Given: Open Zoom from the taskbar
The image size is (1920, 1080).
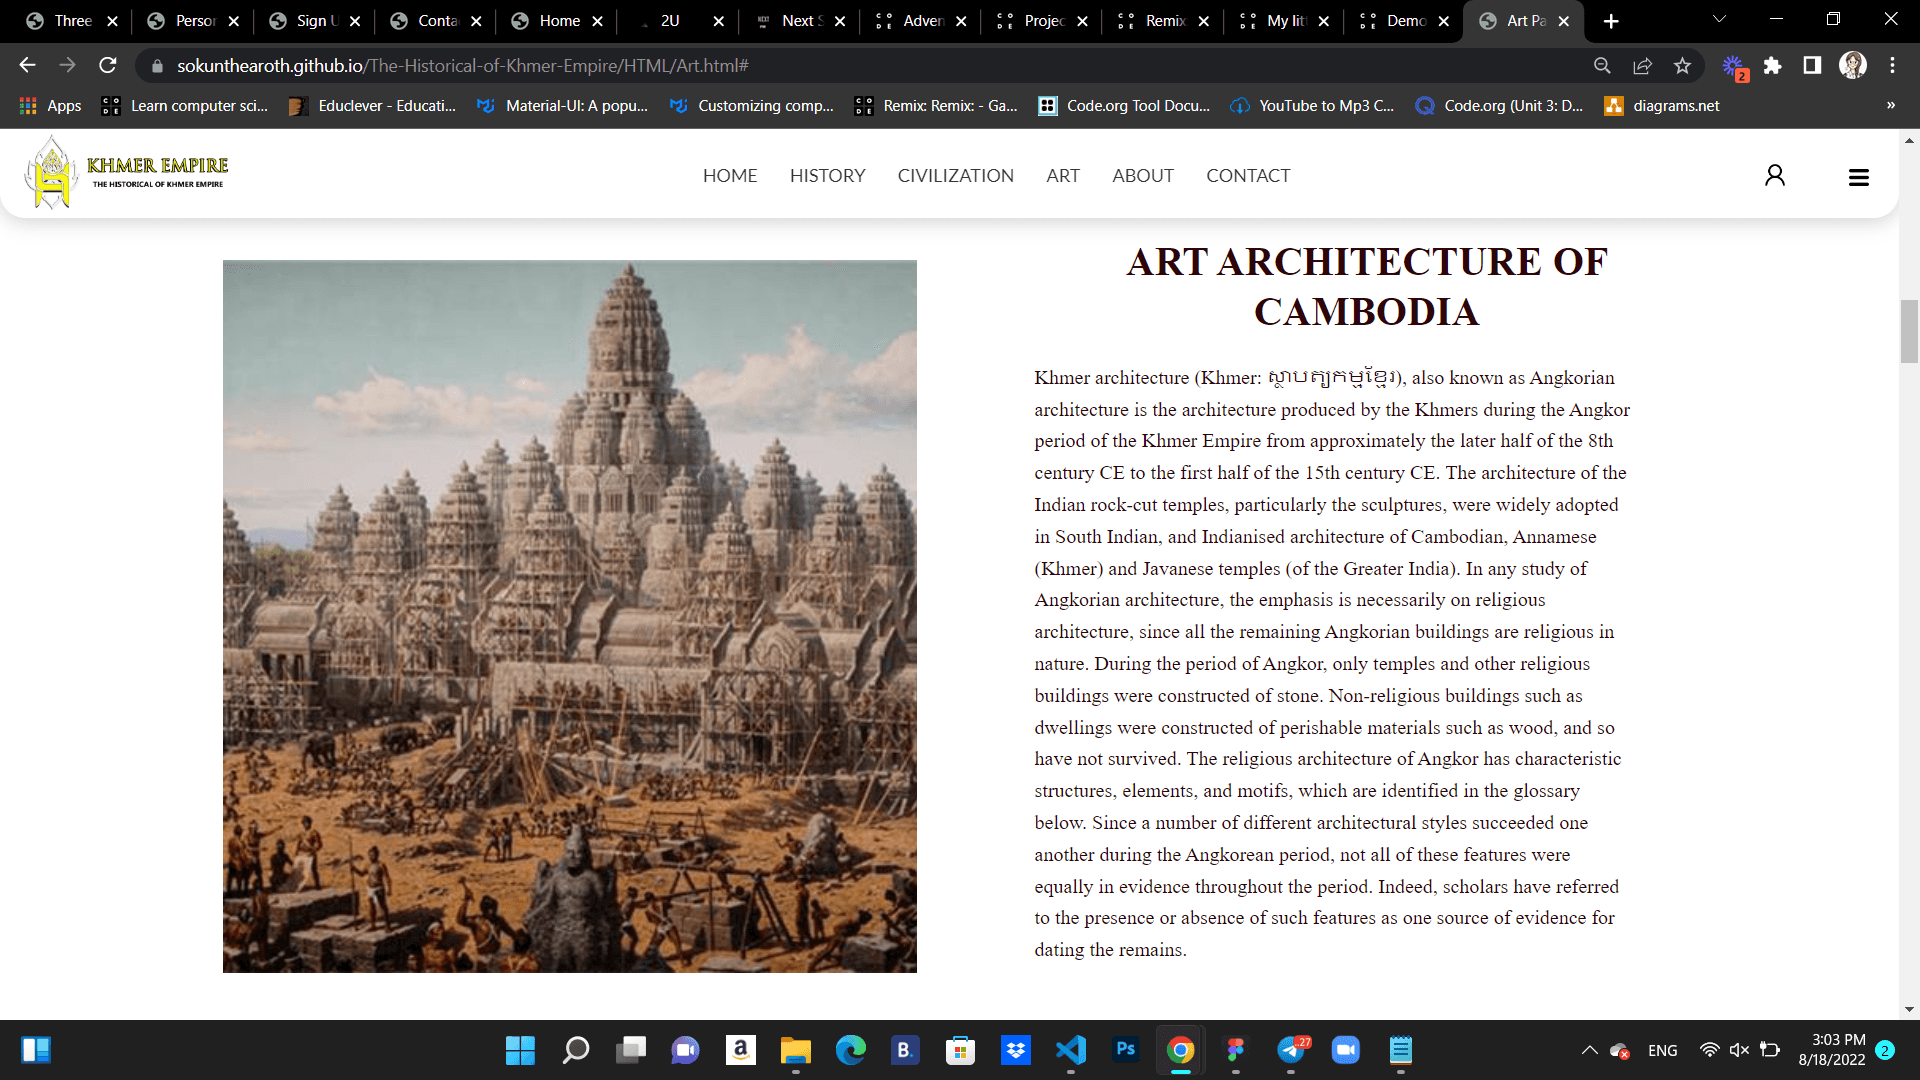Looking at the screenshot, I should pyautogui.click(x=1346, y=1050).
